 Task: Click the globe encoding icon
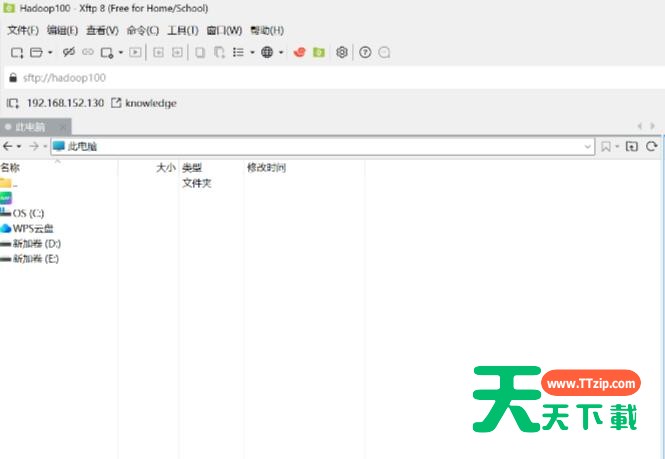[x=267, y=52]
